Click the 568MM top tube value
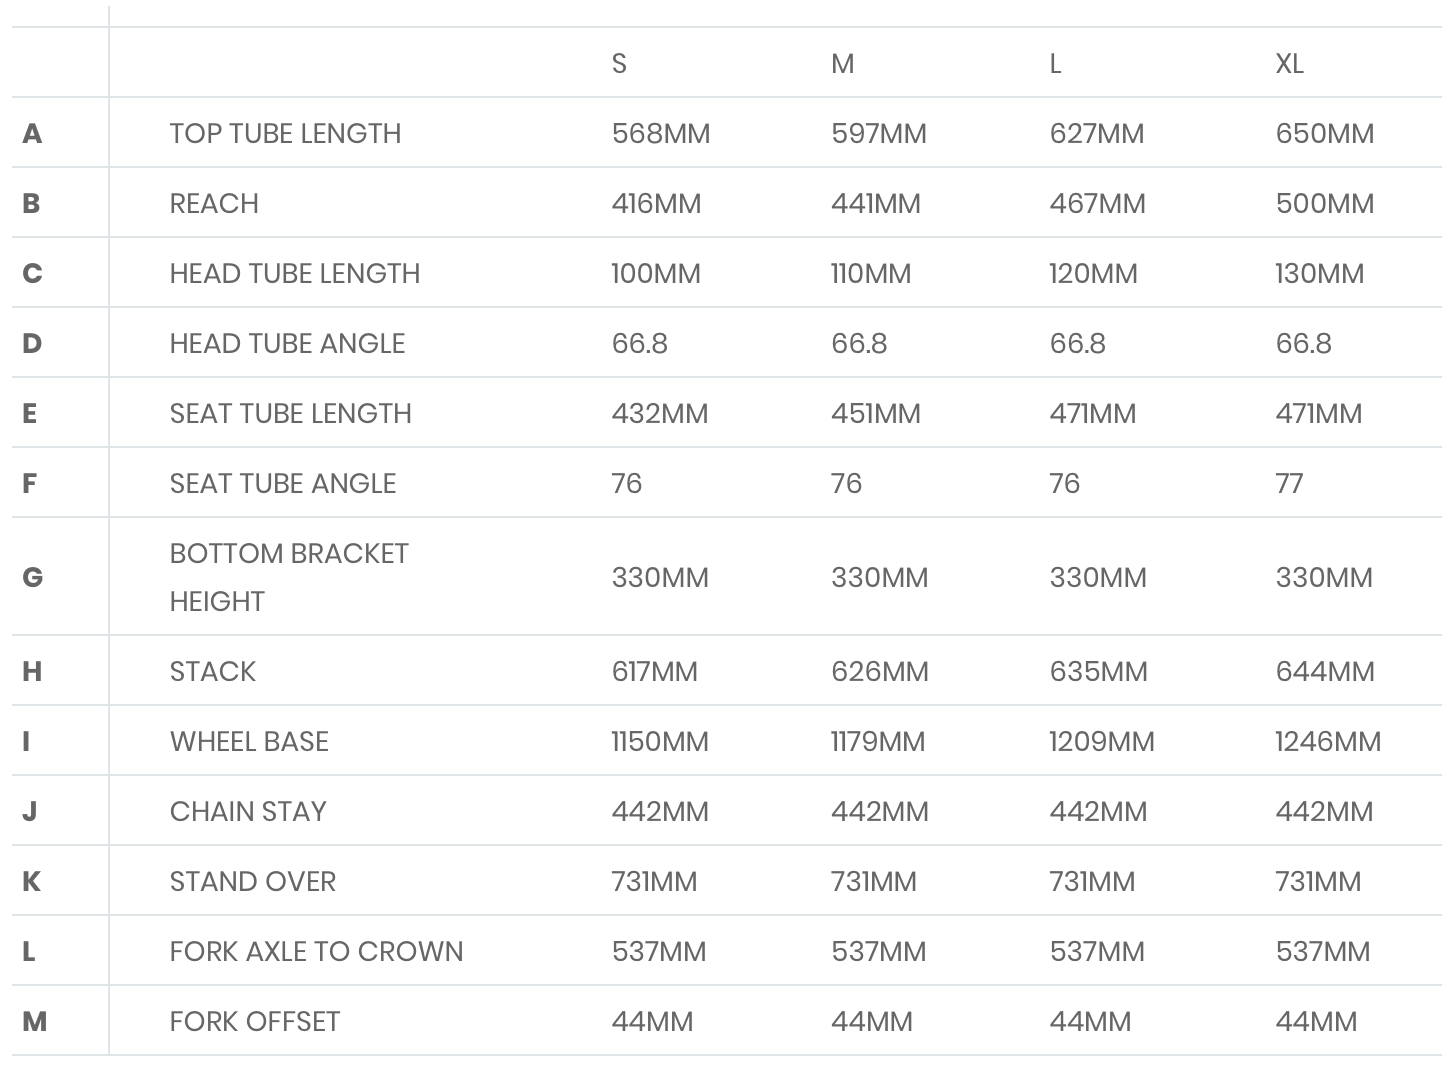The width and height of the screenshot is (1450, 1072). [660, 134]
